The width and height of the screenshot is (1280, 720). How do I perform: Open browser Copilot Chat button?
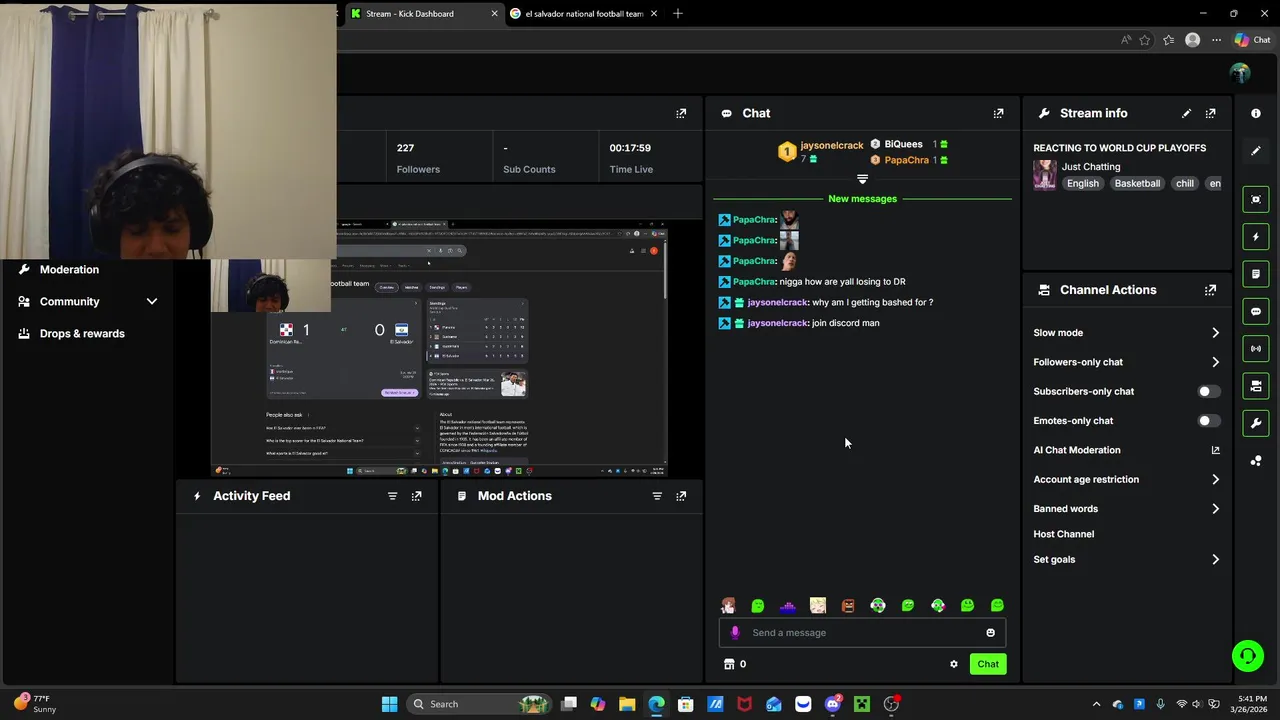(1252, 40)
